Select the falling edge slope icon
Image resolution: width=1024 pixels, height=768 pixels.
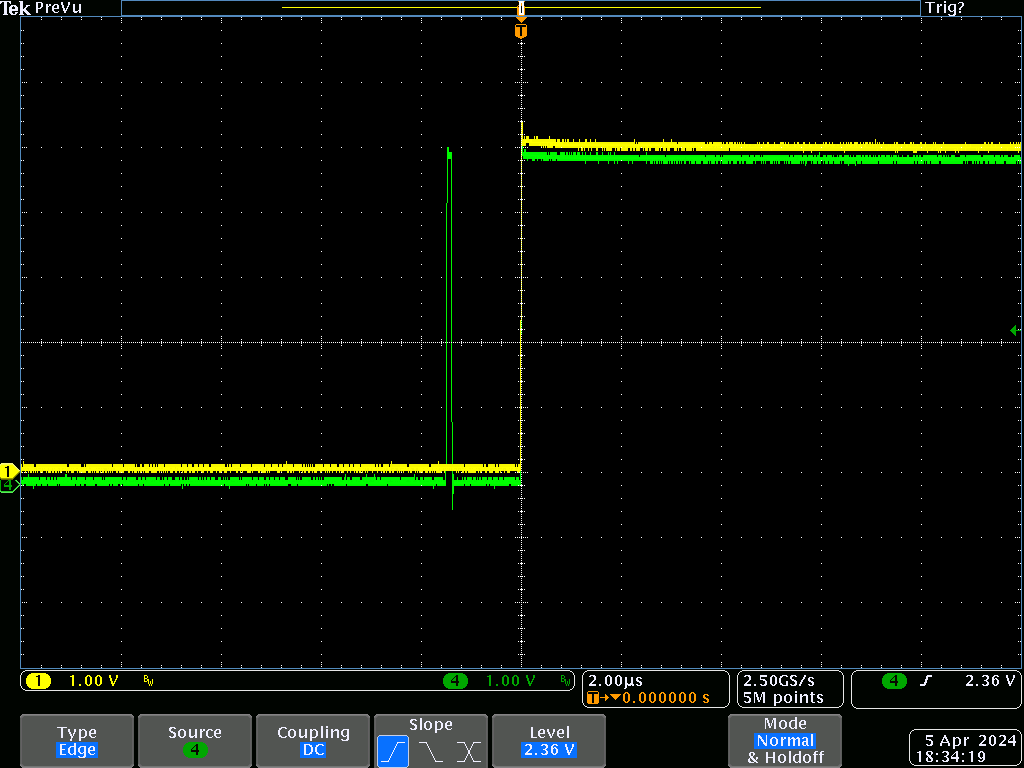click(x=431, y=751)
